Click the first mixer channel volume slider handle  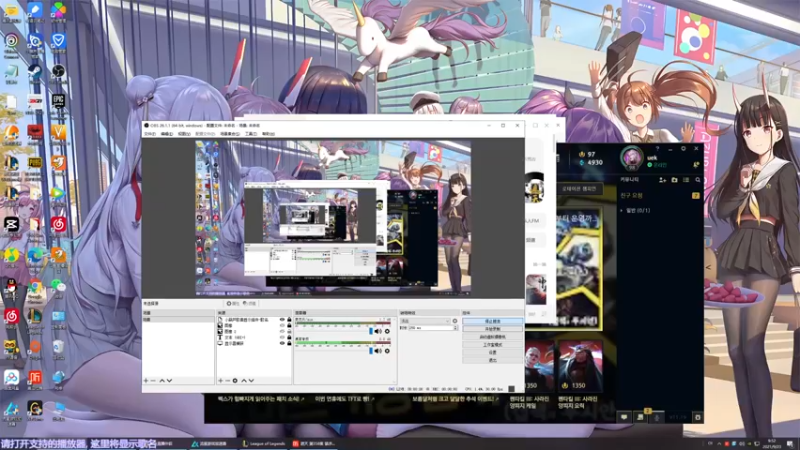point(371,332)
